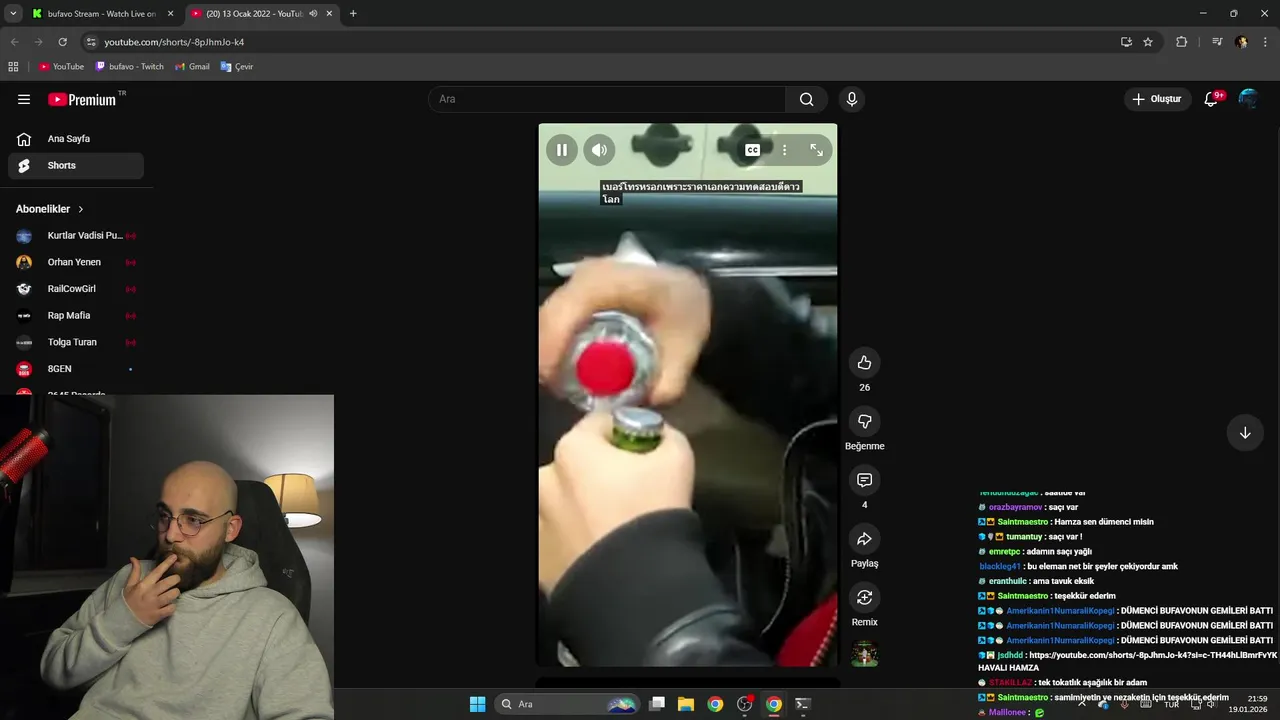
Task: Open Kurtlar Vadisi Pu... subscription channel
Action: (76, 236)
